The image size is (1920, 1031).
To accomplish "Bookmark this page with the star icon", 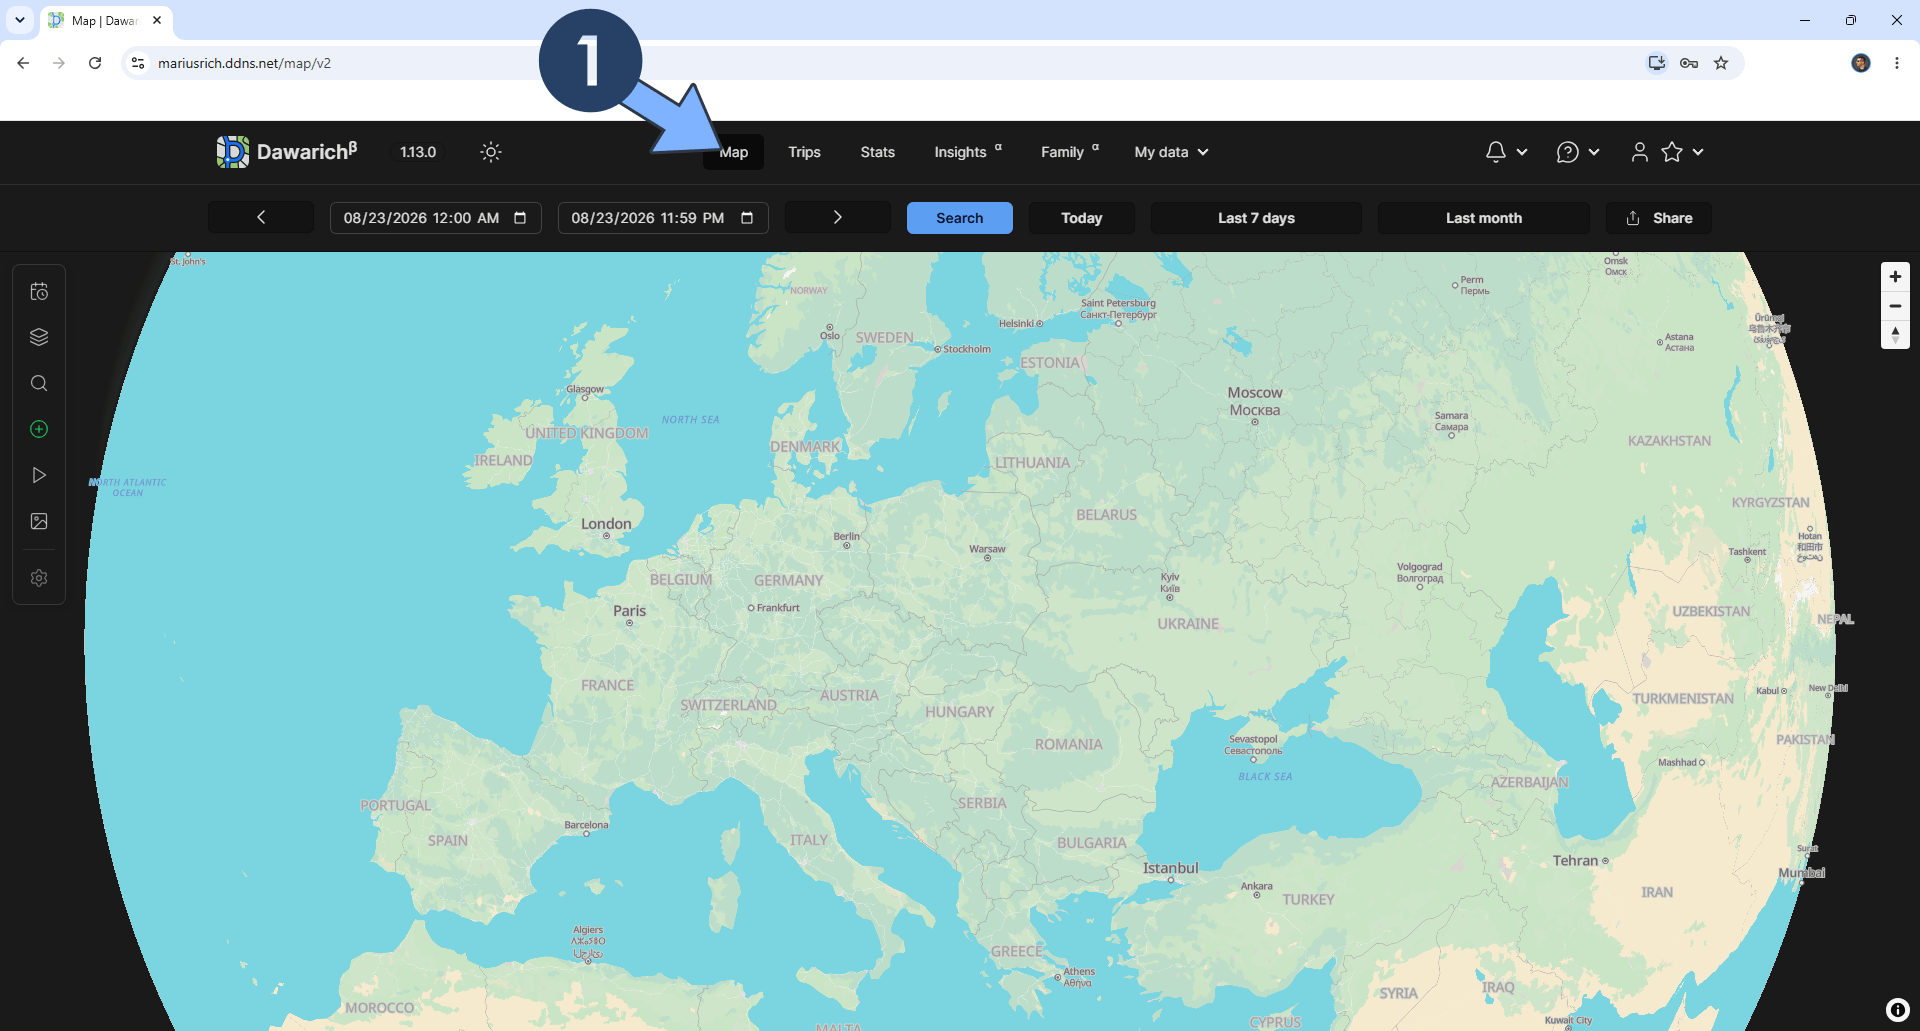I will [x=1721, y=63].
